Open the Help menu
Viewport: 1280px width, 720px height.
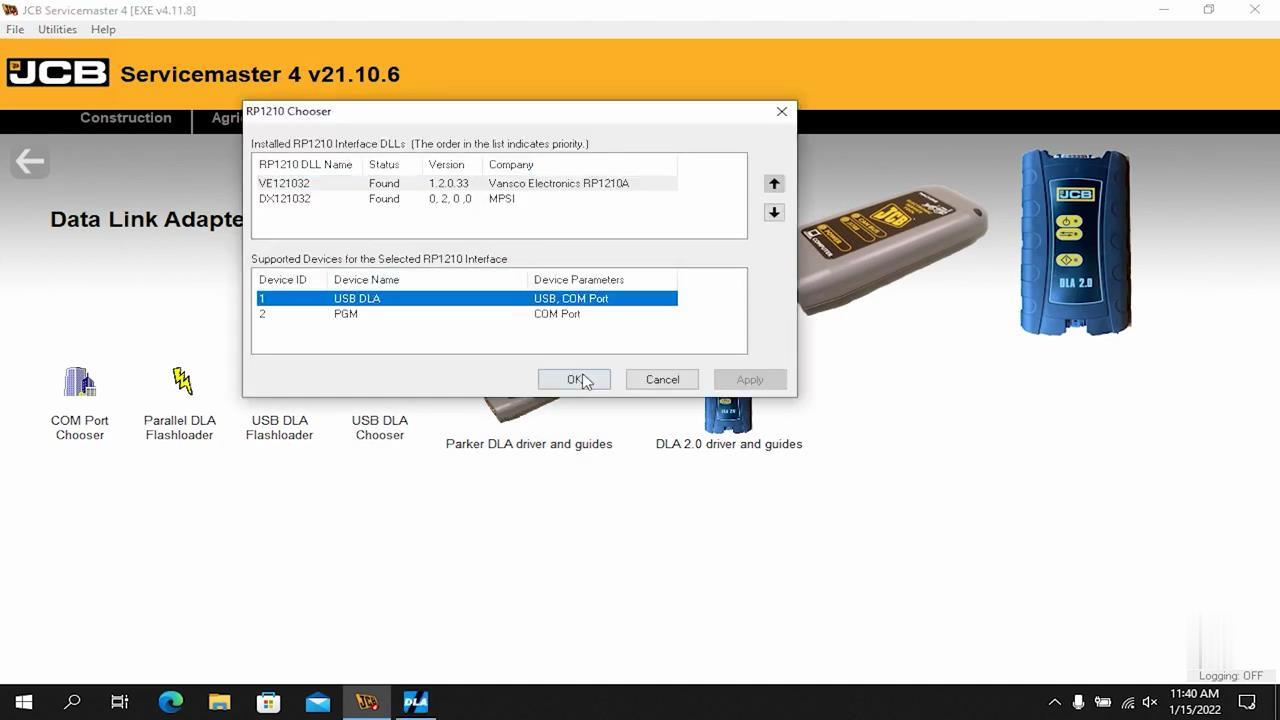(103, 29)
